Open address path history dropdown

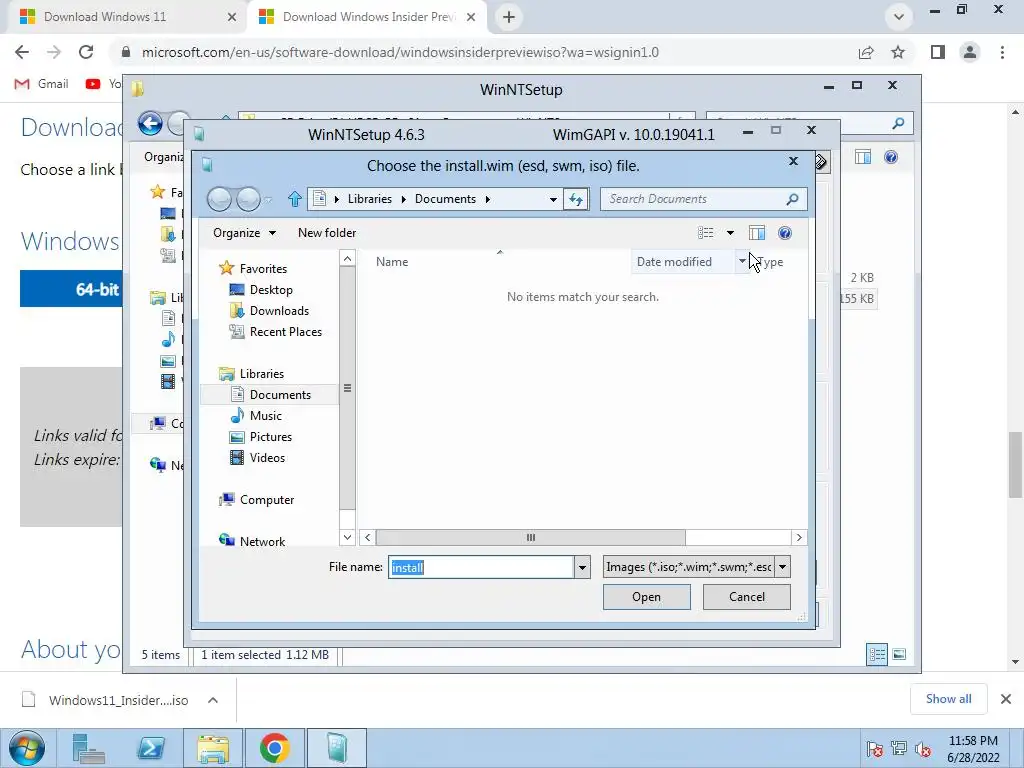[553, 199]
